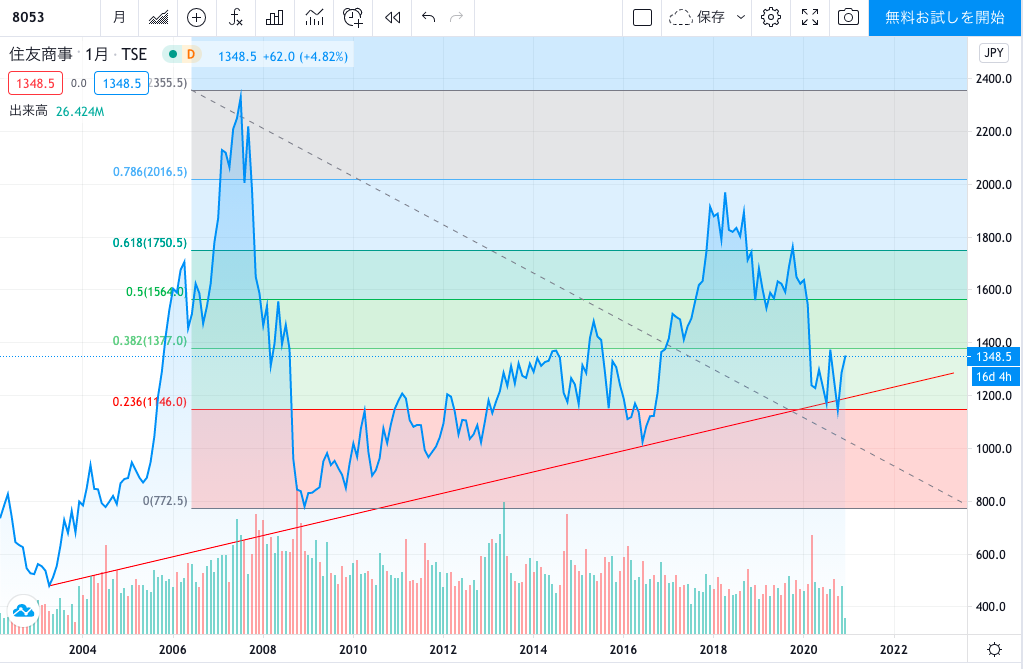Image resolution: width=1023 pixels, height=669 pixels.
Task: Open the JPY currency selector
Action: [x=994, y=53]
